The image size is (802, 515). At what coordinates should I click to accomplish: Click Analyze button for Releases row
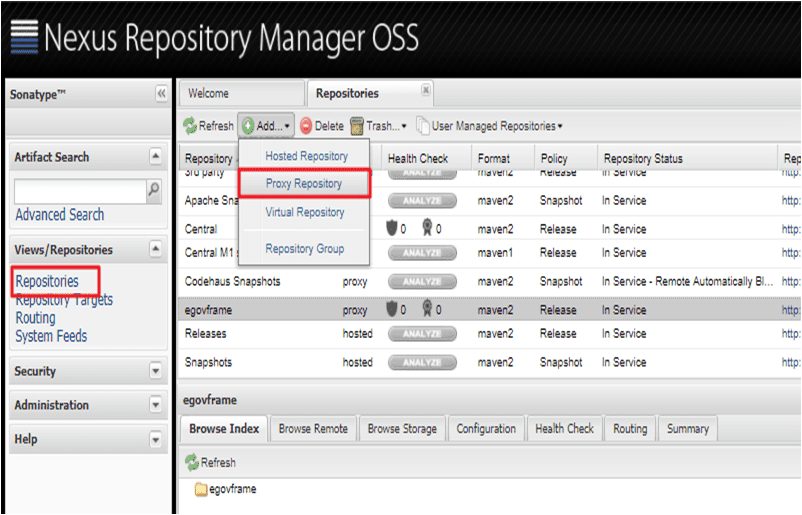(x=422, y=333)
